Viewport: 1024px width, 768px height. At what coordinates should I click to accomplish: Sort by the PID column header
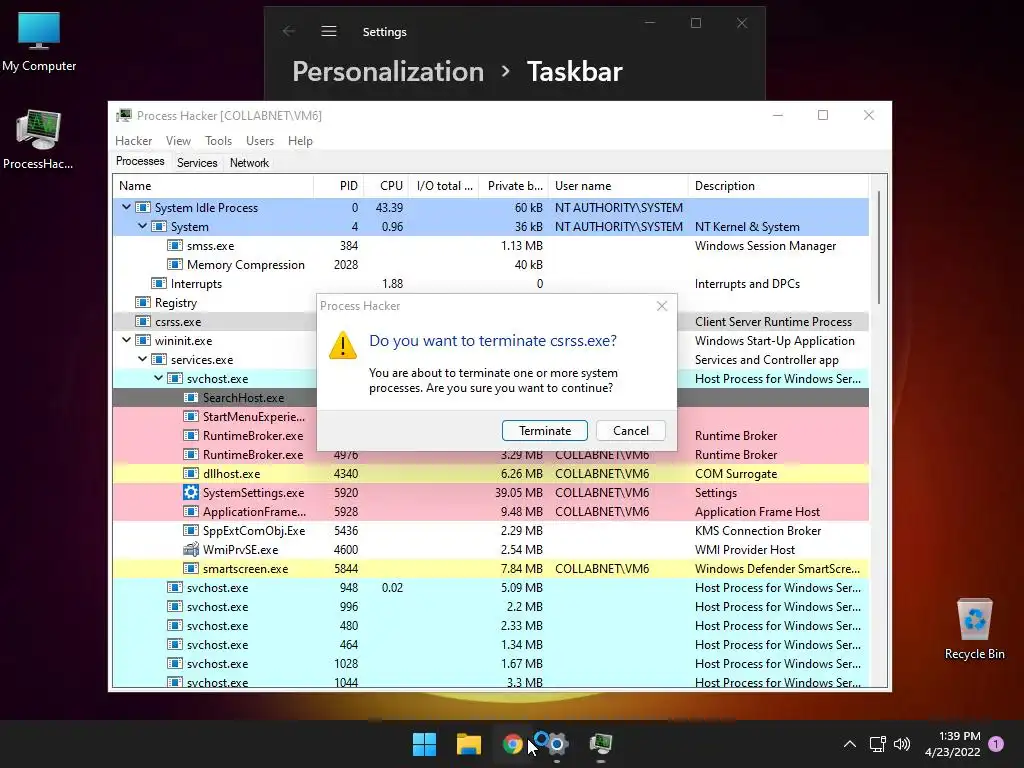click(339, 185)
